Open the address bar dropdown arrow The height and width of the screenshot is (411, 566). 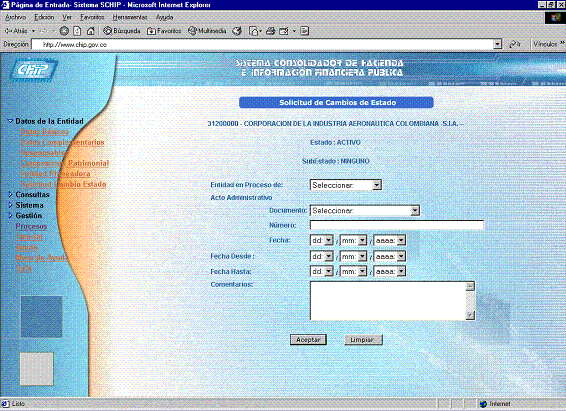[498, 44]
